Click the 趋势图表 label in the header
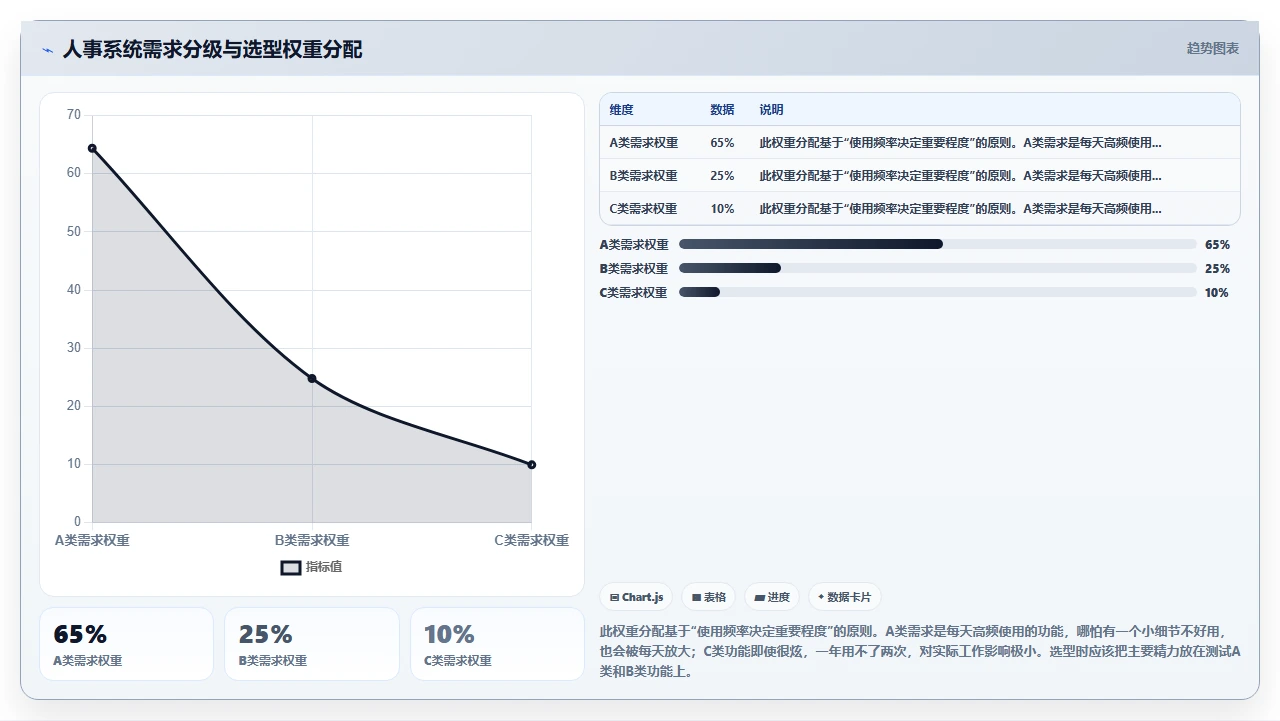1280x721 pixels. click(x=1212, y=48)
